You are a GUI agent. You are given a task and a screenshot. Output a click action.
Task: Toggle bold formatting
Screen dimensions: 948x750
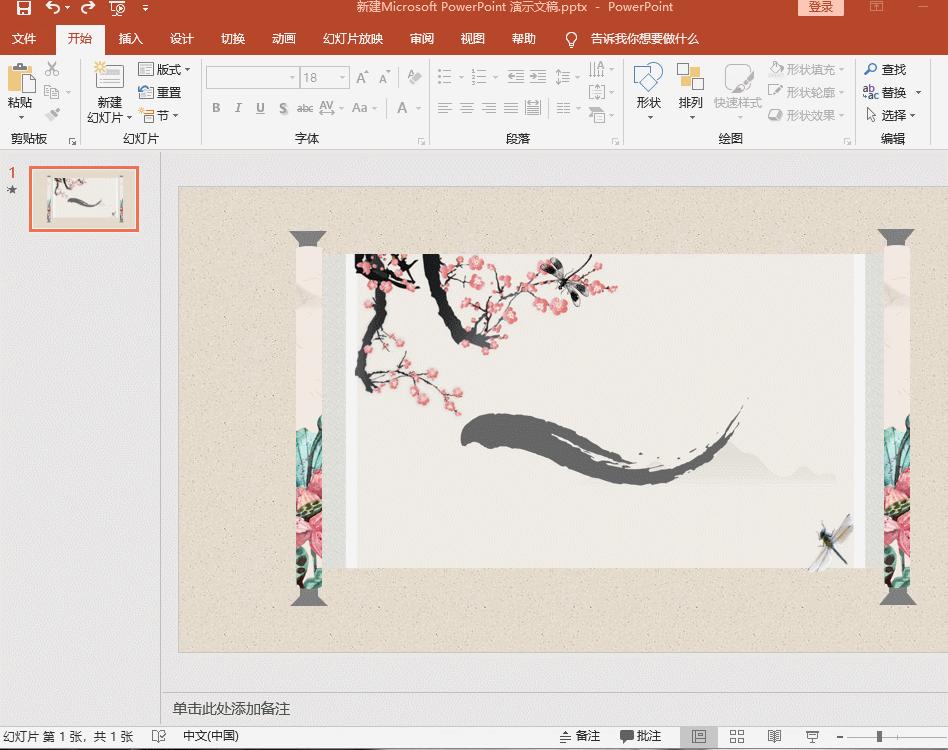tap(217, 108)
